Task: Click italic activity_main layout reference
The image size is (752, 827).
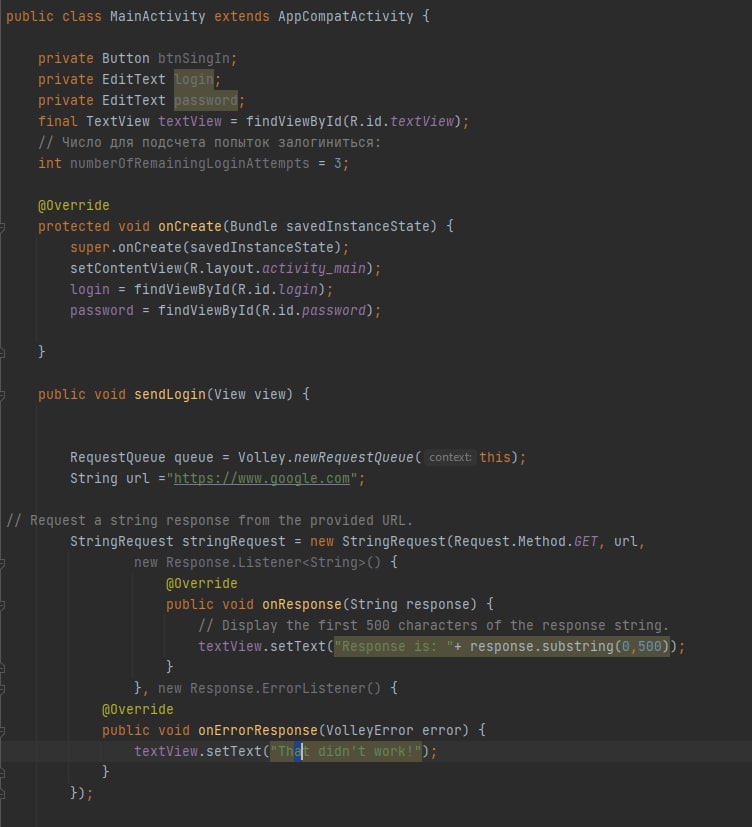Action: tap(314, 268)
